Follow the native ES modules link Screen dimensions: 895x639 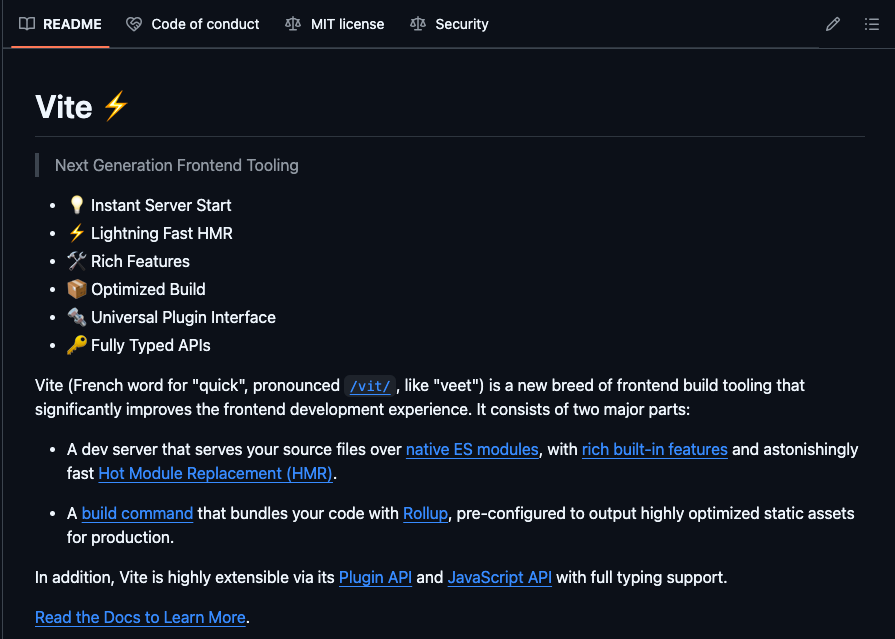pyautogui.click(x=472, y=450)
